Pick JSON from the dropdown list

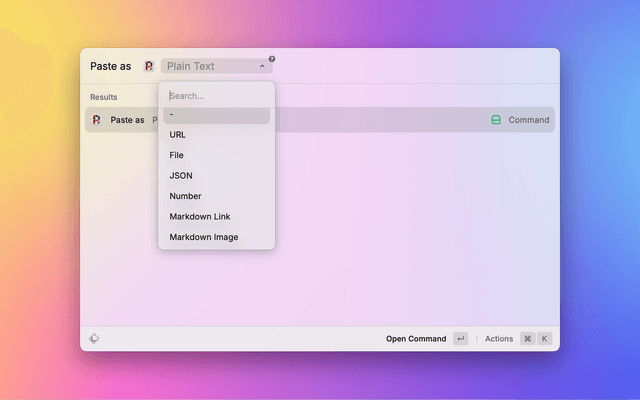point(181,176)
